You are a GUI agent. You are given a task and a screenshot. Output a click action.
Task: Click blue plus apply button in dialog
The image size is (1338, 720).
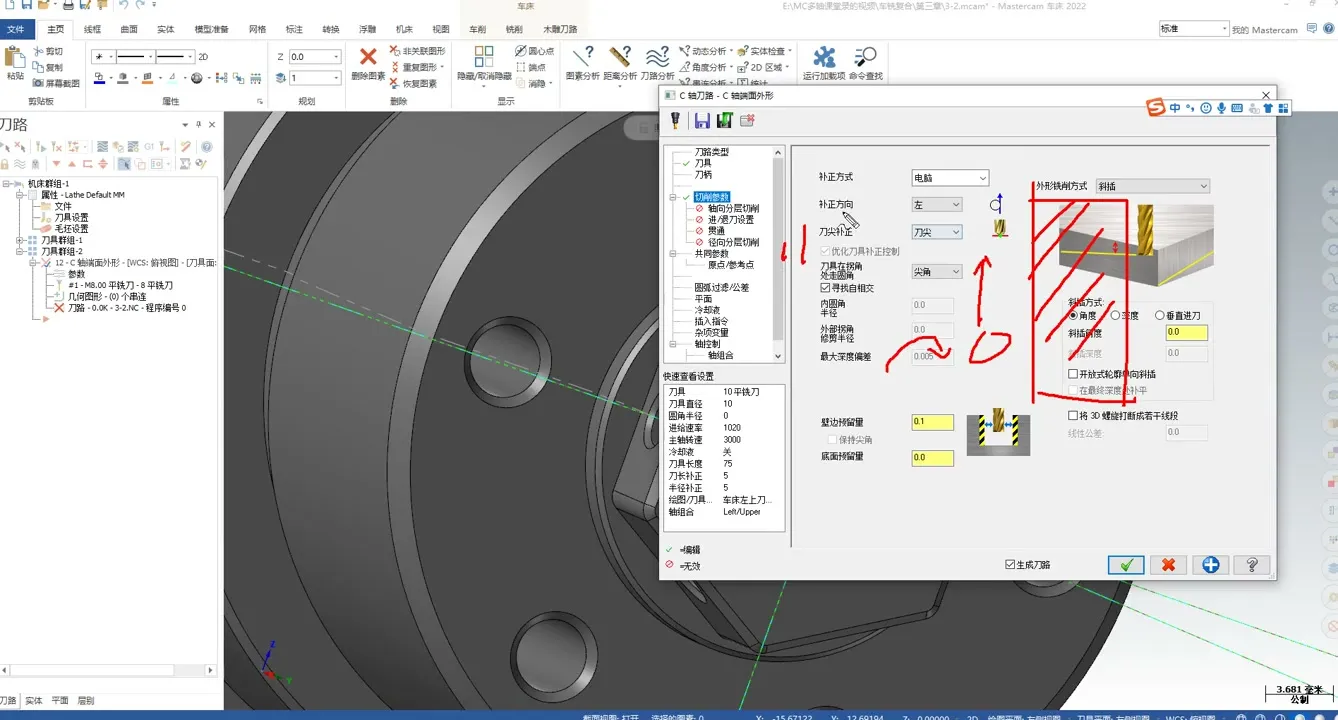pos(1210,565)
